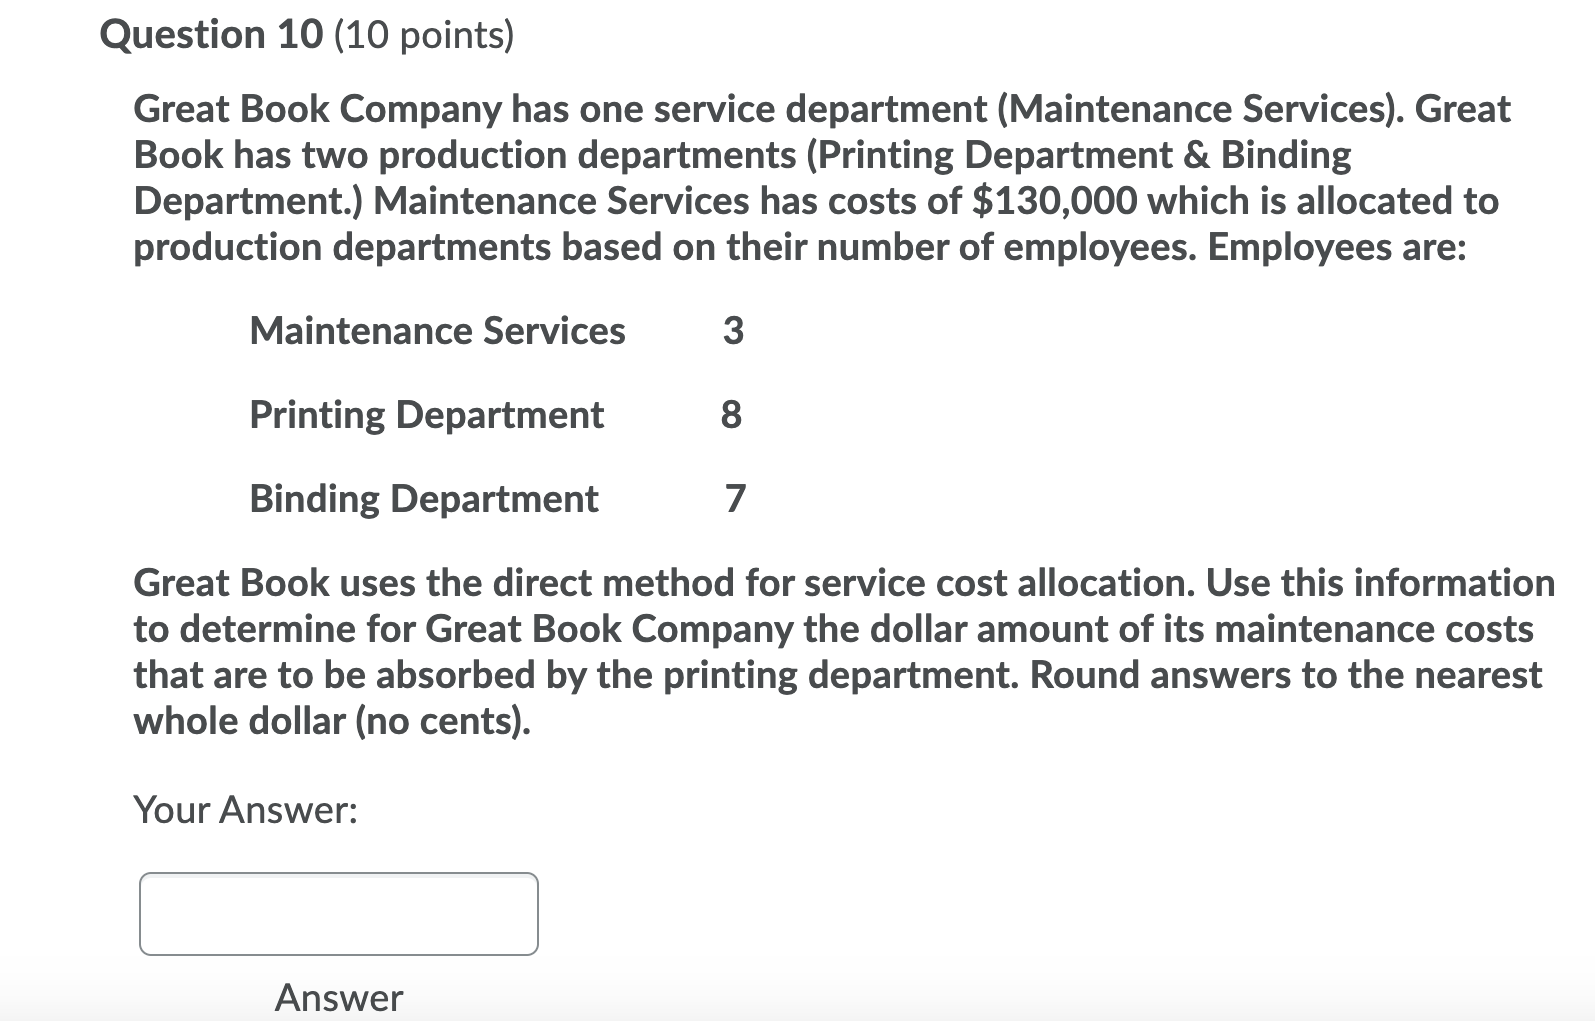This screenshot has width=1595, height=1021.
Task: Select the number 3 beside Maintenance Services
Action: (x=735, y=330)
